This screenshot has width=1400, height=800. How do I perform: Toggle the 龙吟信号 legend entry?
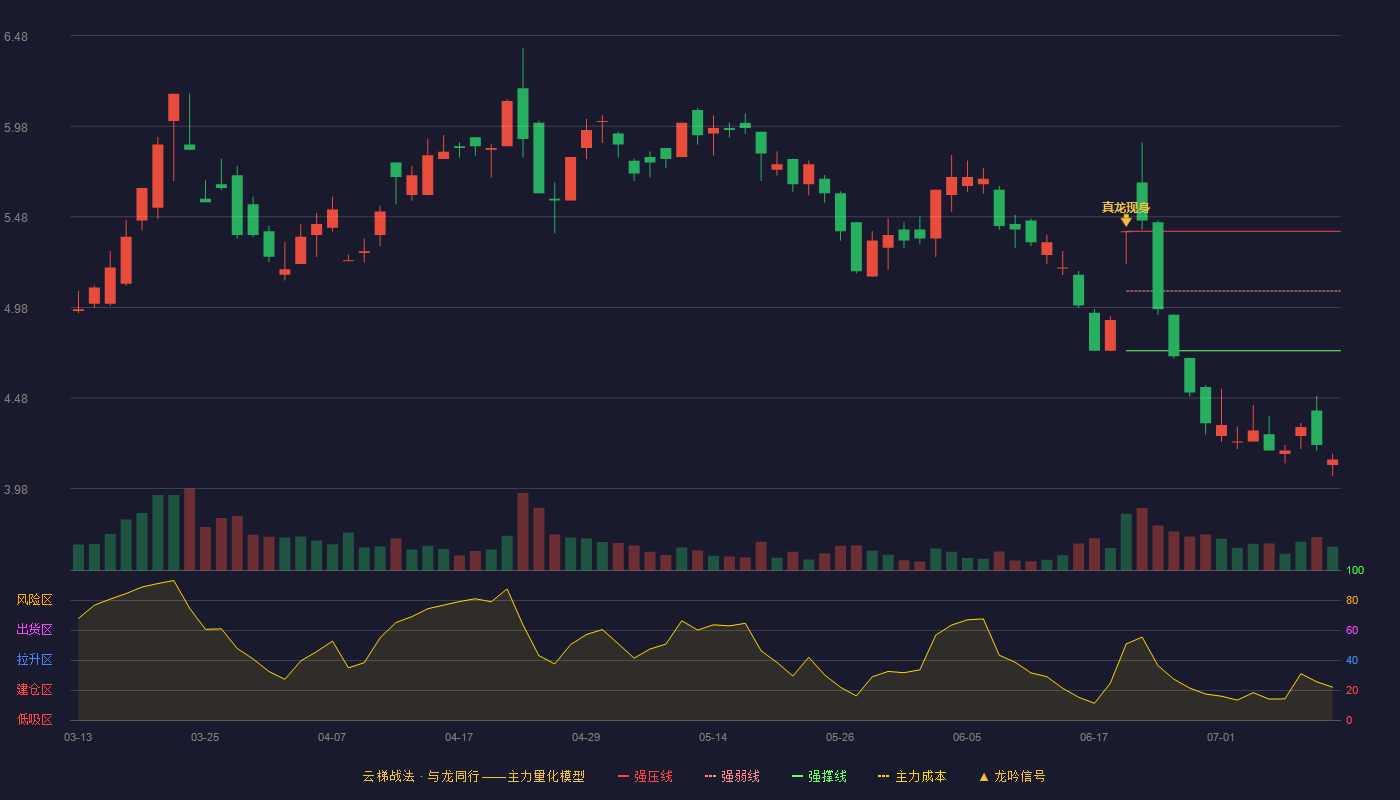1011,776
